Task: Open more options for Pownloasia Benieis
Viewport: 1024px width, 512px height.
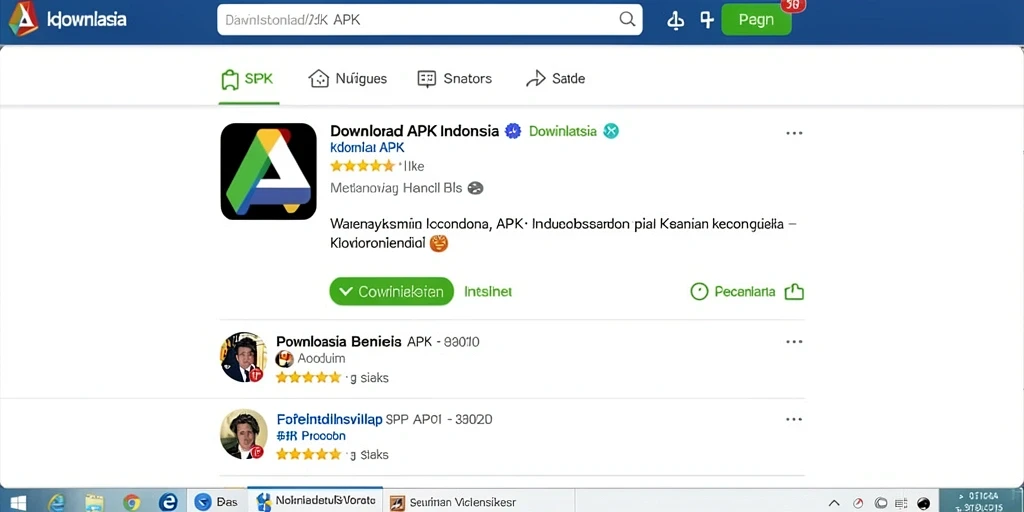Action: coord(794,342)
